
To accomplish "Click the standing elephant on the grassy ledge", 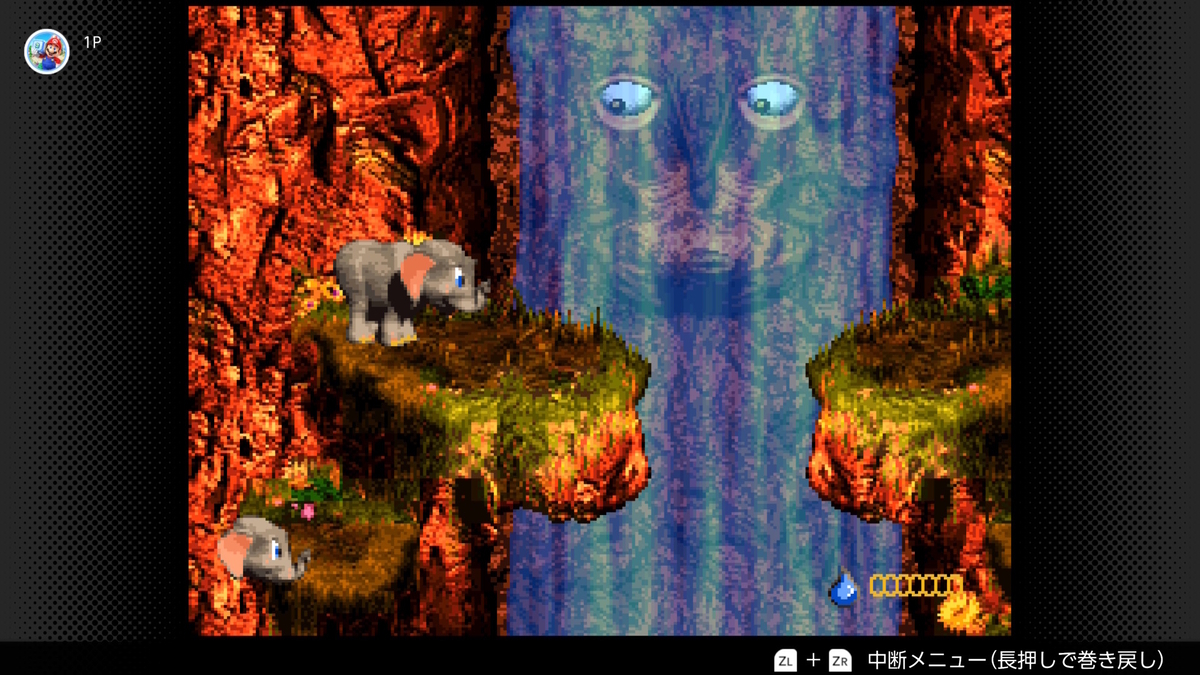I will click(411, 291).
